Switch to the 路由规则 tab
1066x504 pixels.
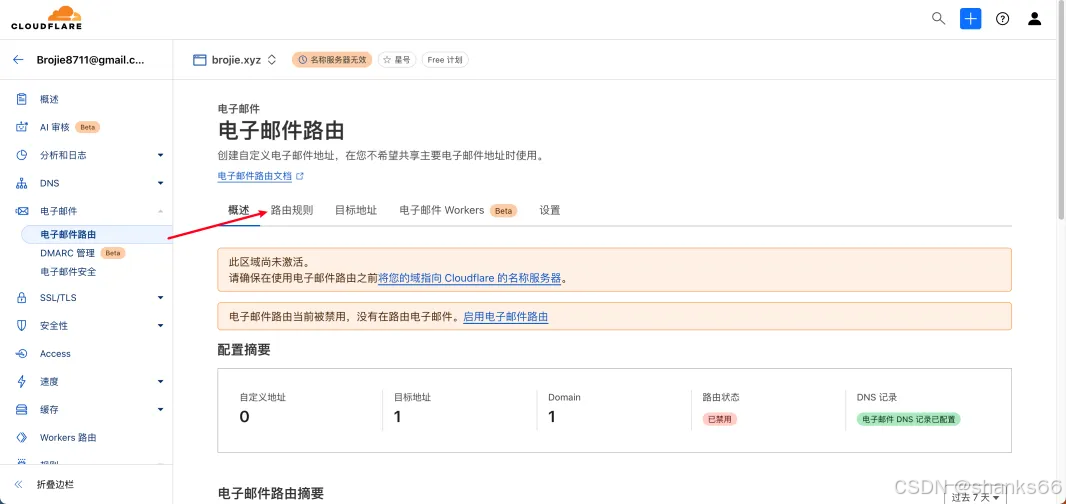[x=292, y=210]
